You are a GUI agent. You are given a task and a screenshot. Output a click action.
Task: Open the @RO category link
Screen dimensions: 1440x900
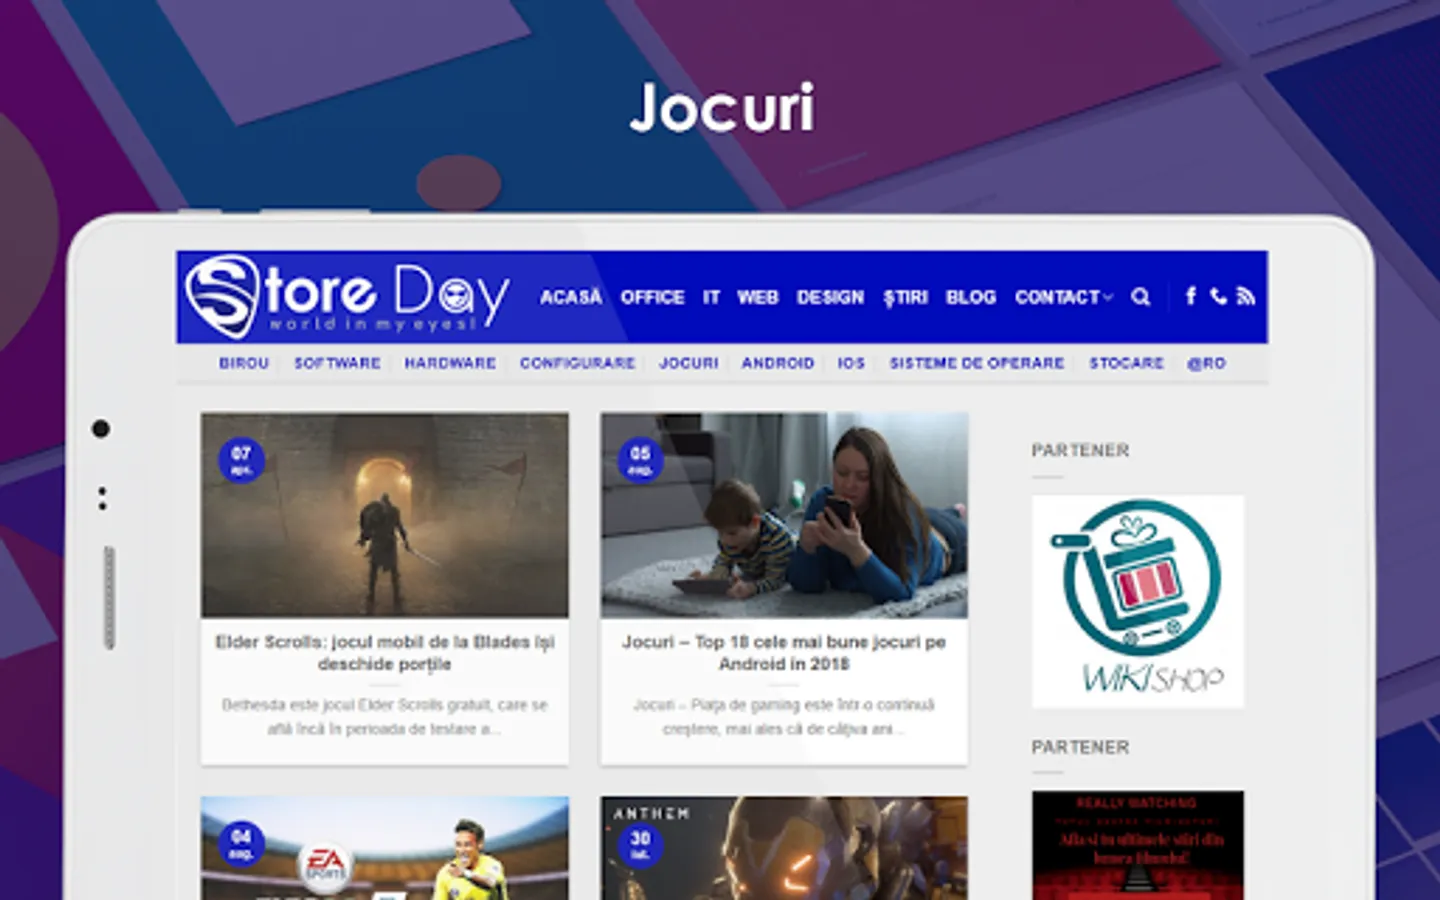pyautogui.click(x=1206, y=363)
